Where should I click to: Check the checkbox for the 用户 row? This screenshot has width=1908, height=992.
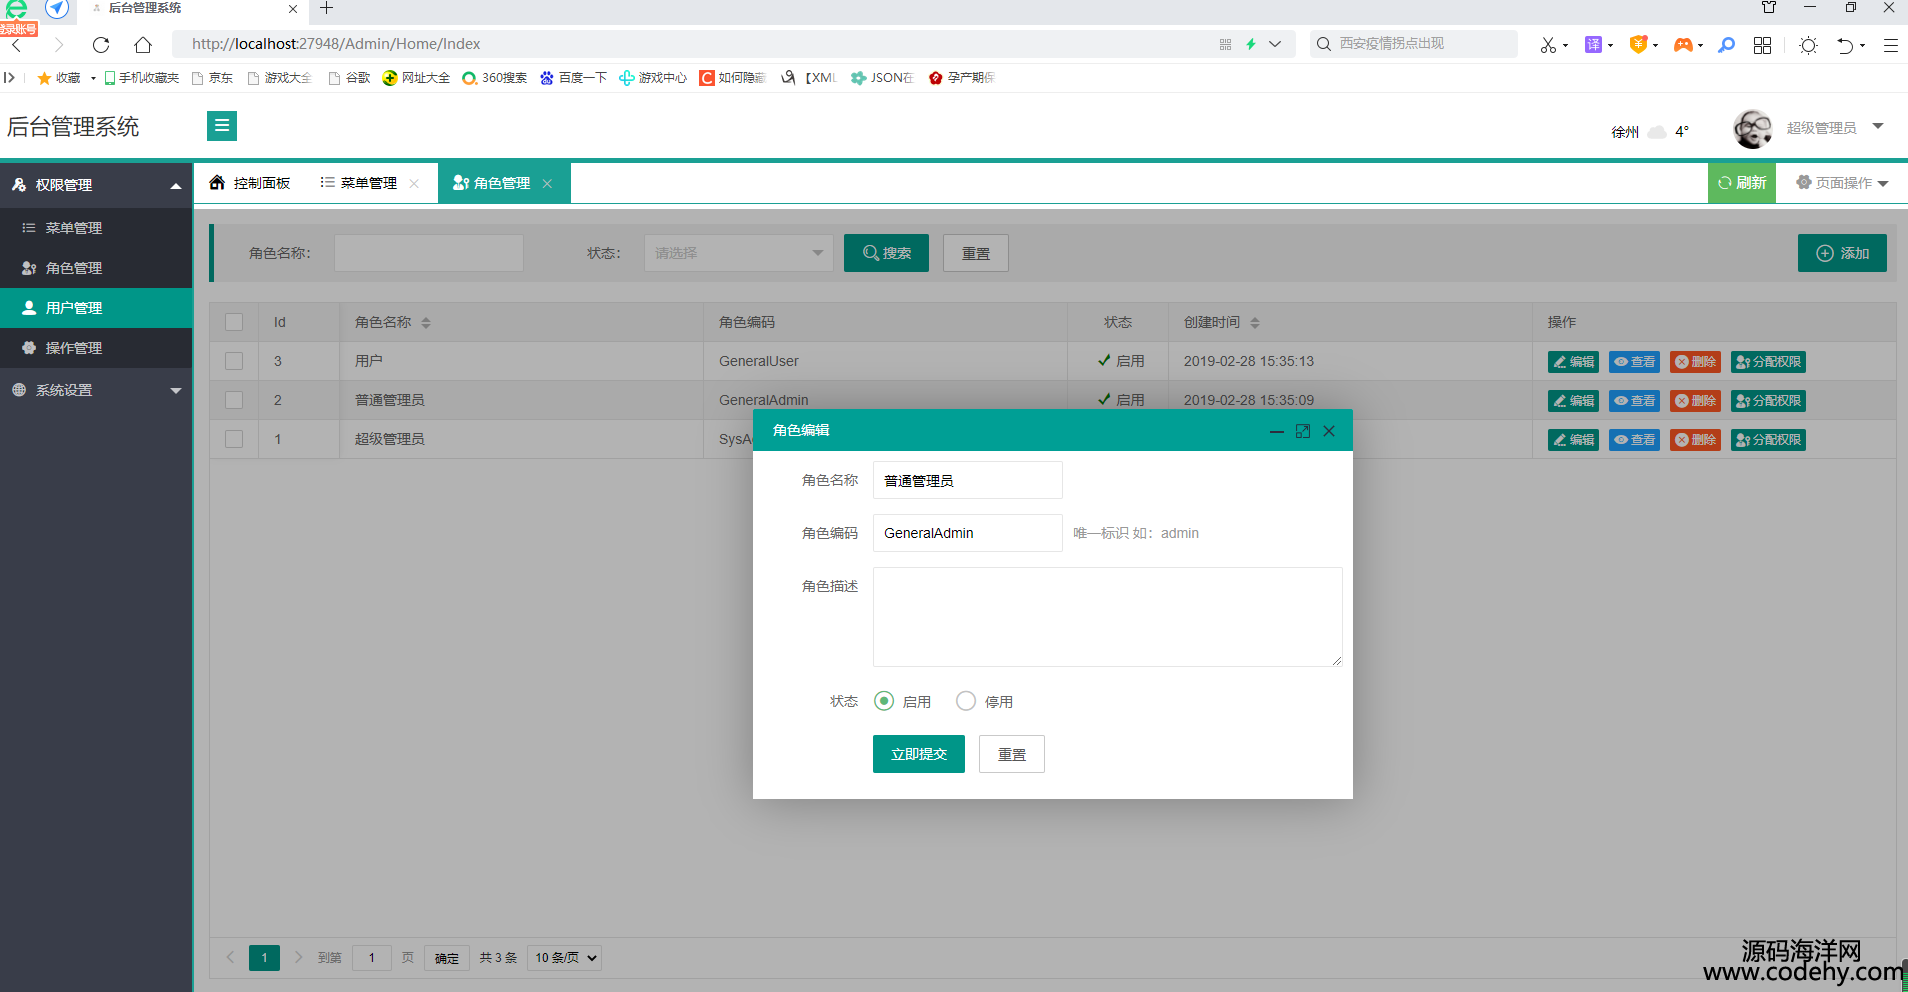point(234,361)
